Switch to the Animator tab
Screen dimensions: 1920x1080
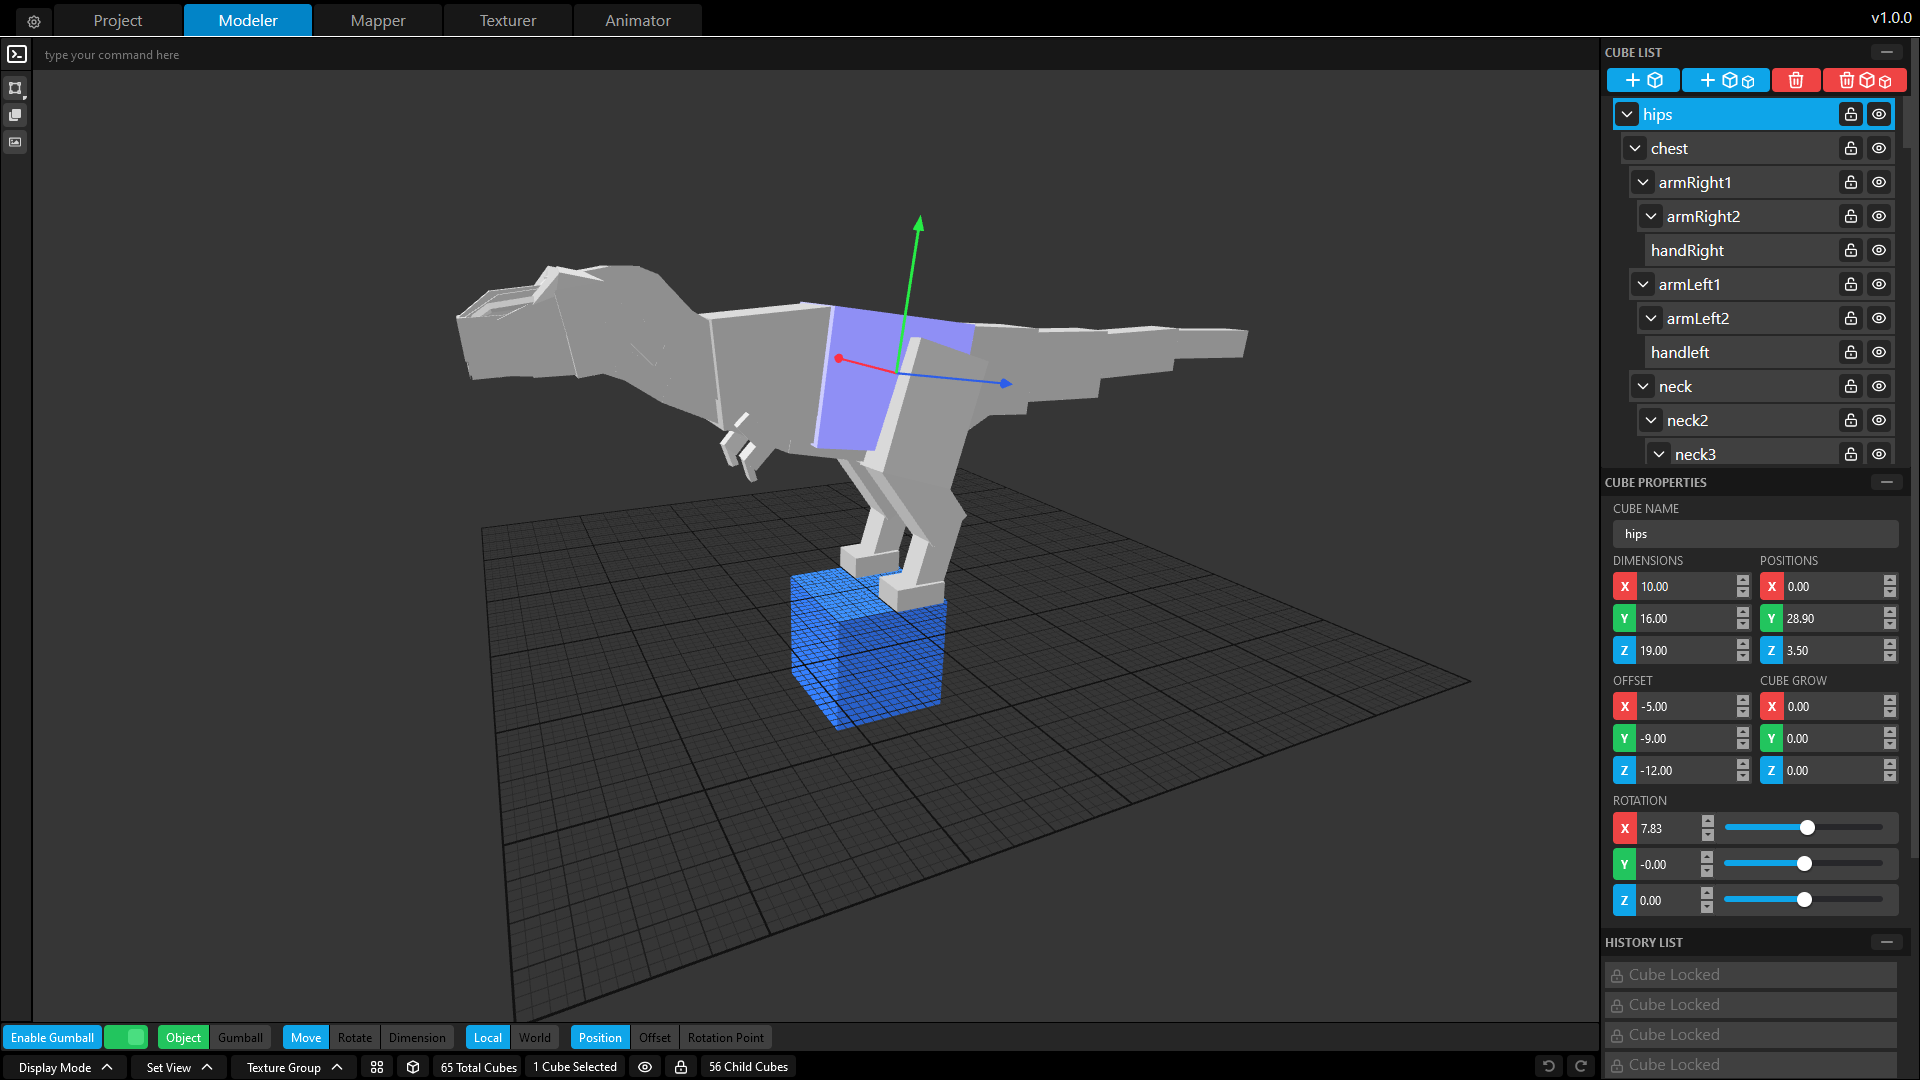637,20
